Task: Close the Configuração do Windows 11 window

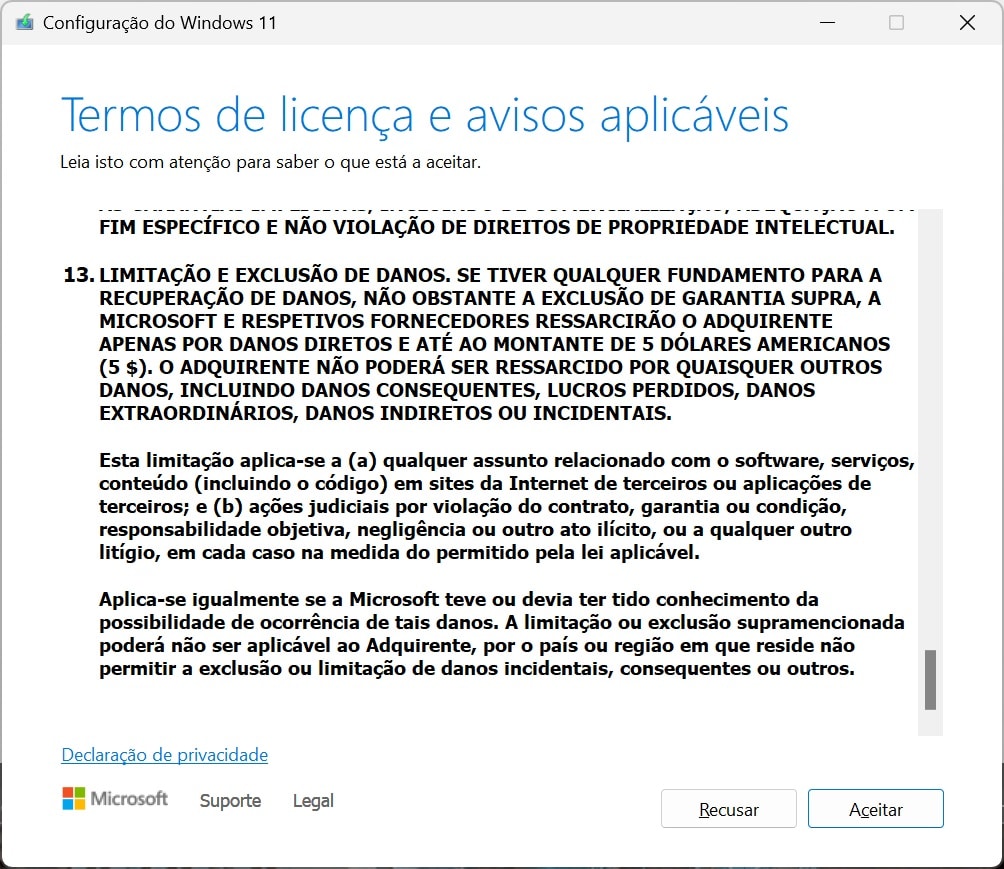Action: coord(967,23)
